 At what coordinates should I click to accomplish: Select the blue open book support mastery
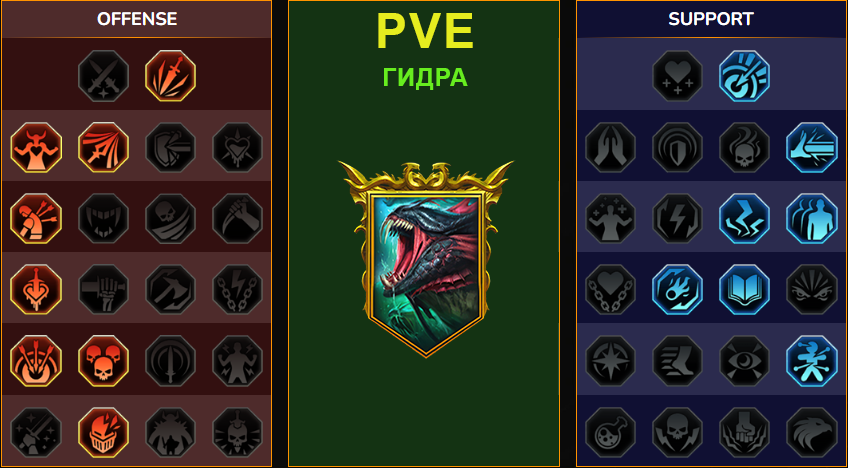(x=745, y=289)
